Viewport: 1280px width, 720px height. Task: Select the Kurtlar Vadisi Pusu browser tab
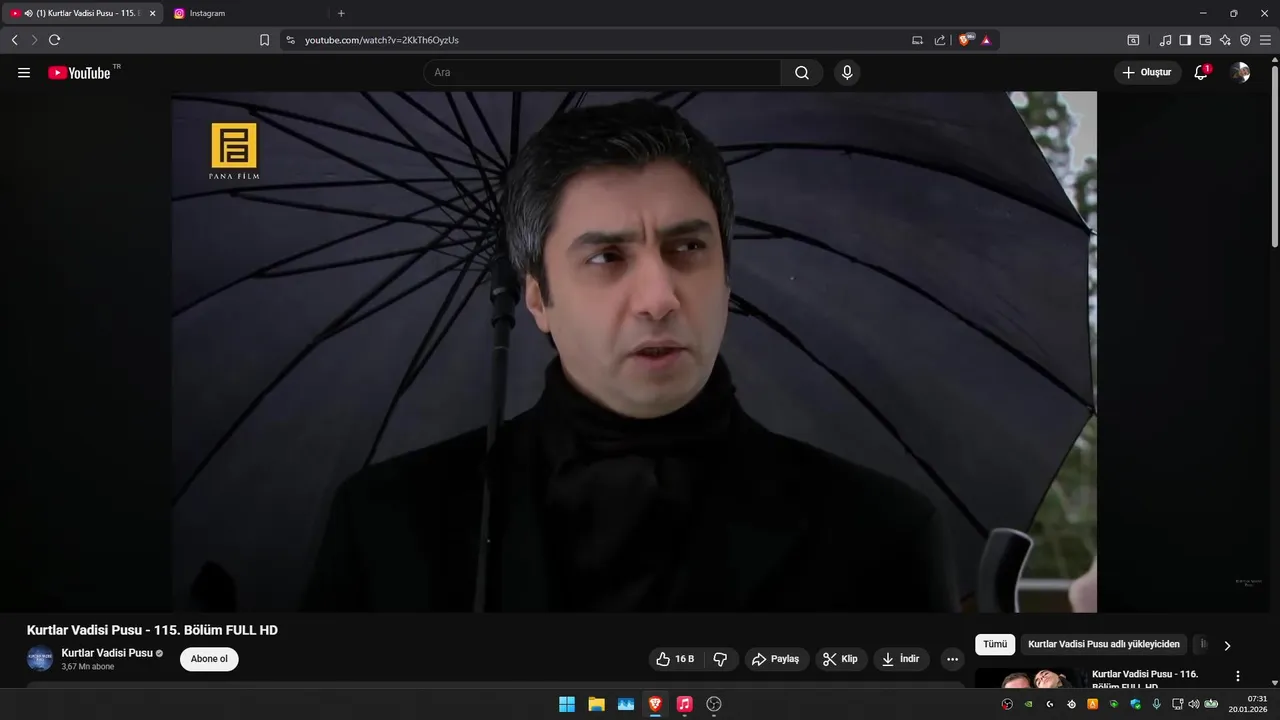[x=84, y=13]
